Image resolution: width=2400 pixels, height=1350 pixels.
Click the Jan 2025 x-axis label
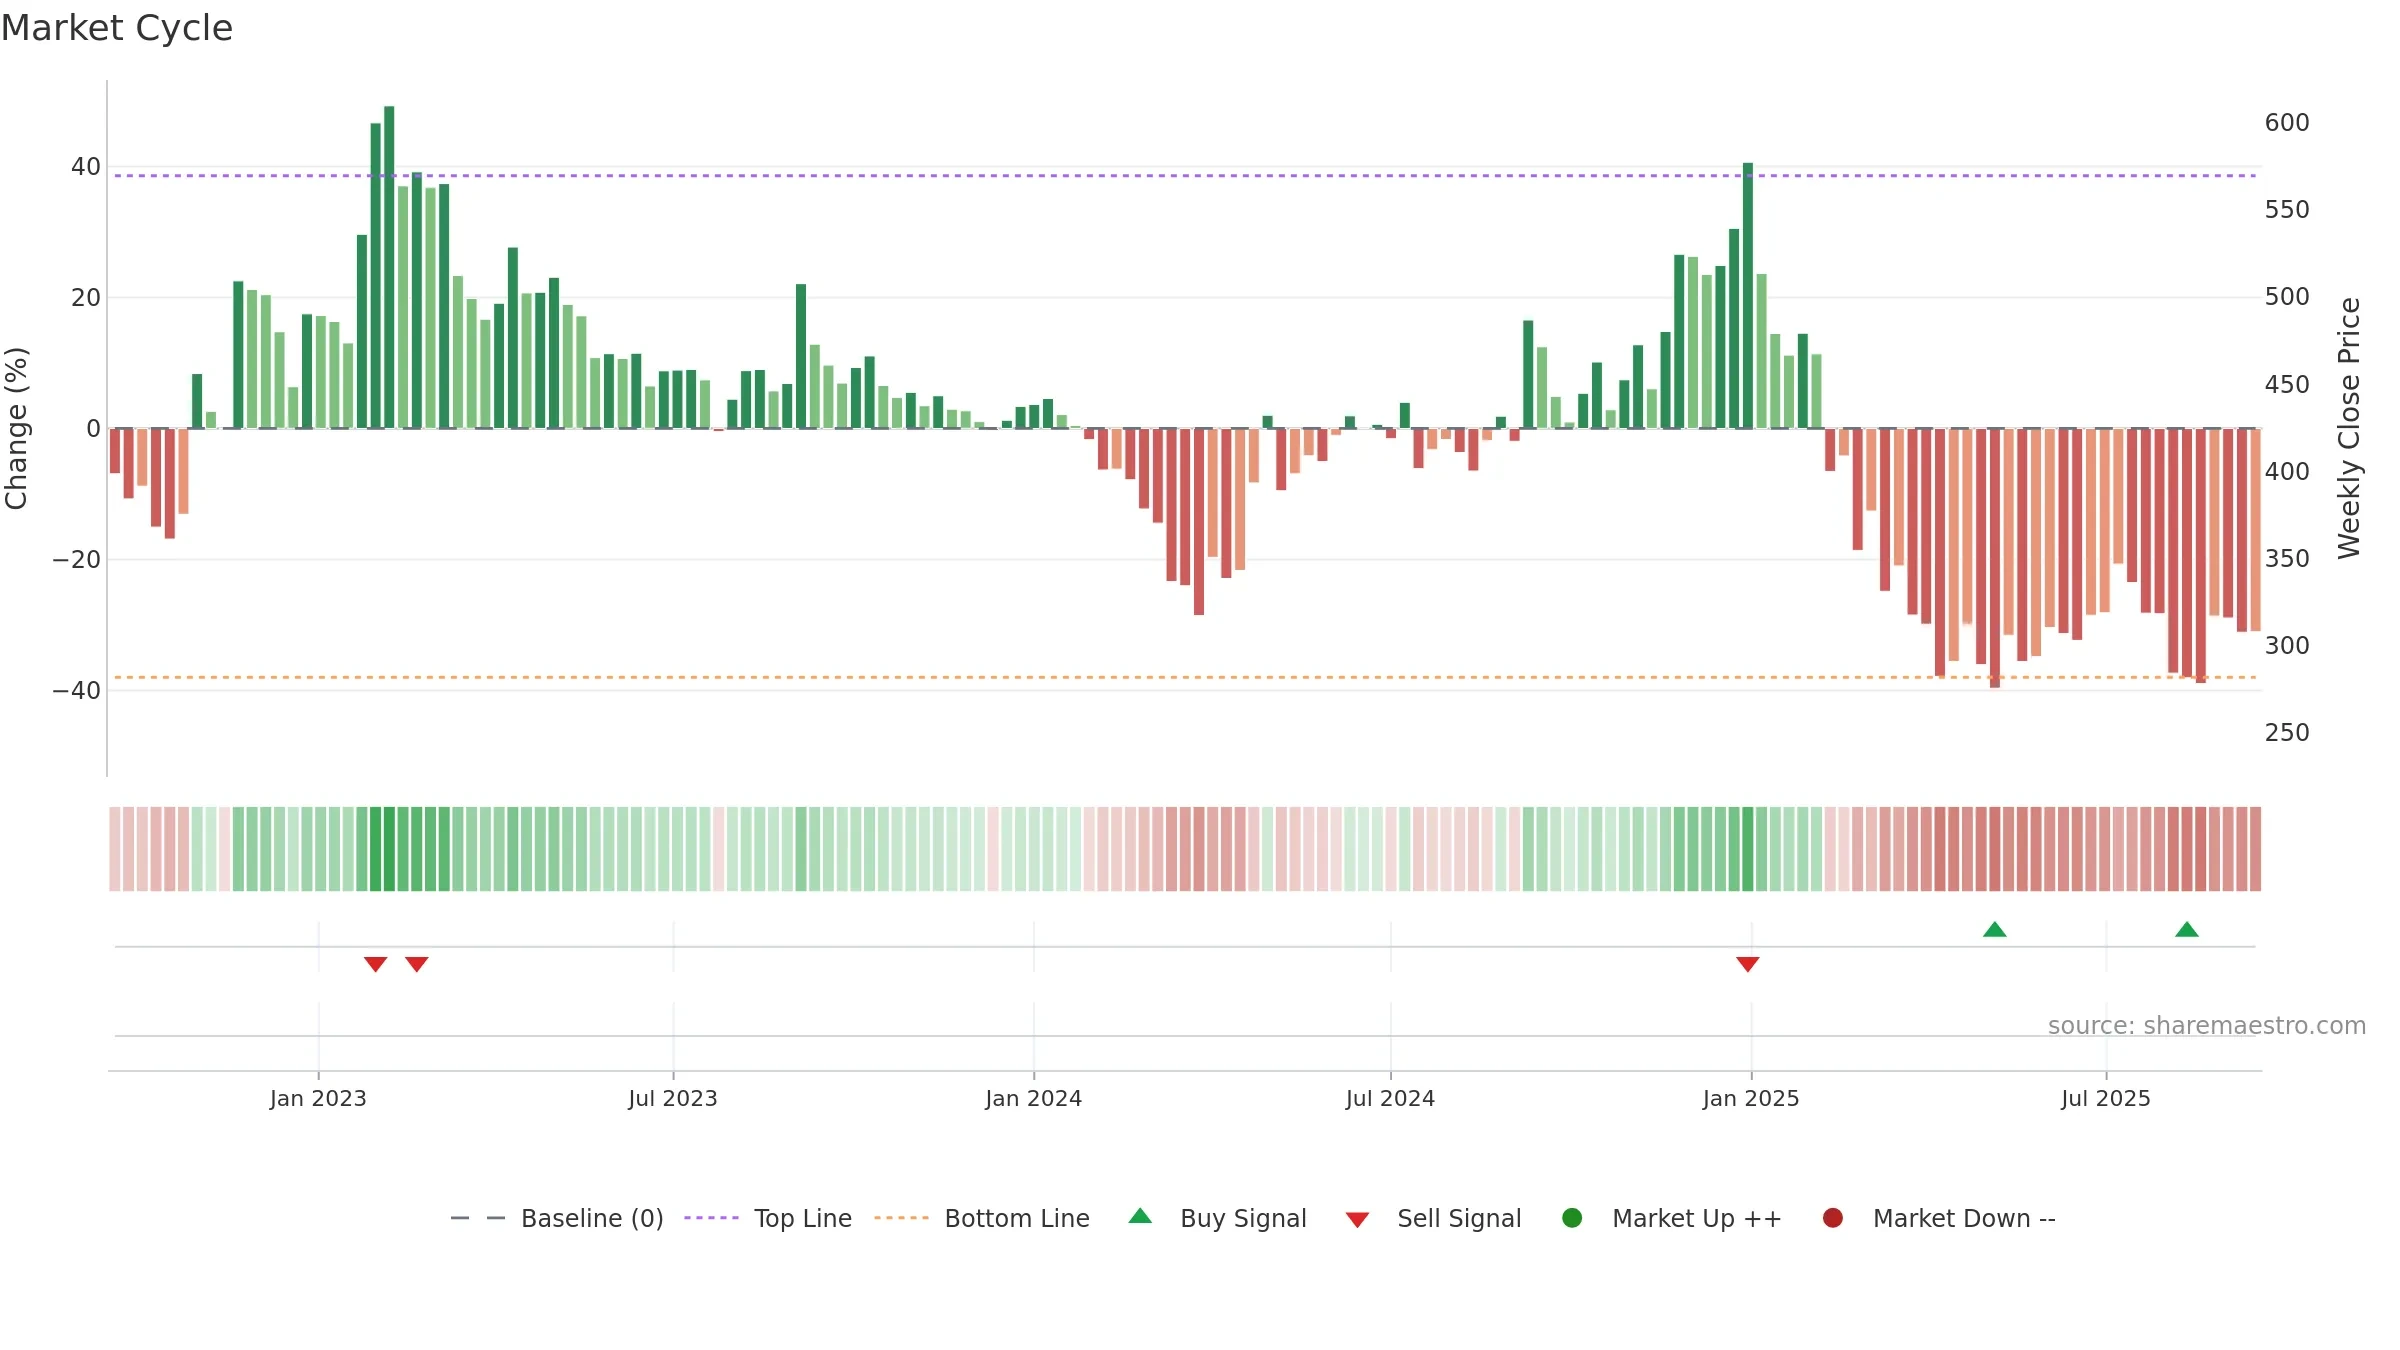coord(1751,1098)
